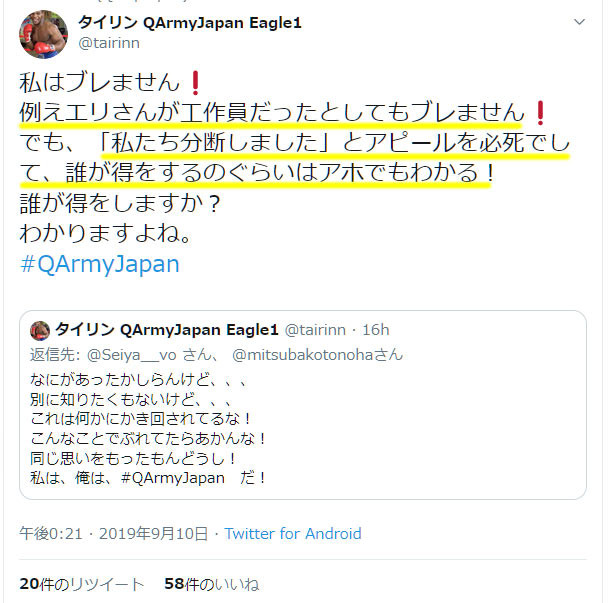Select the first line 私はブレません text
Viewport: 614px width, 603px height.
99,83
